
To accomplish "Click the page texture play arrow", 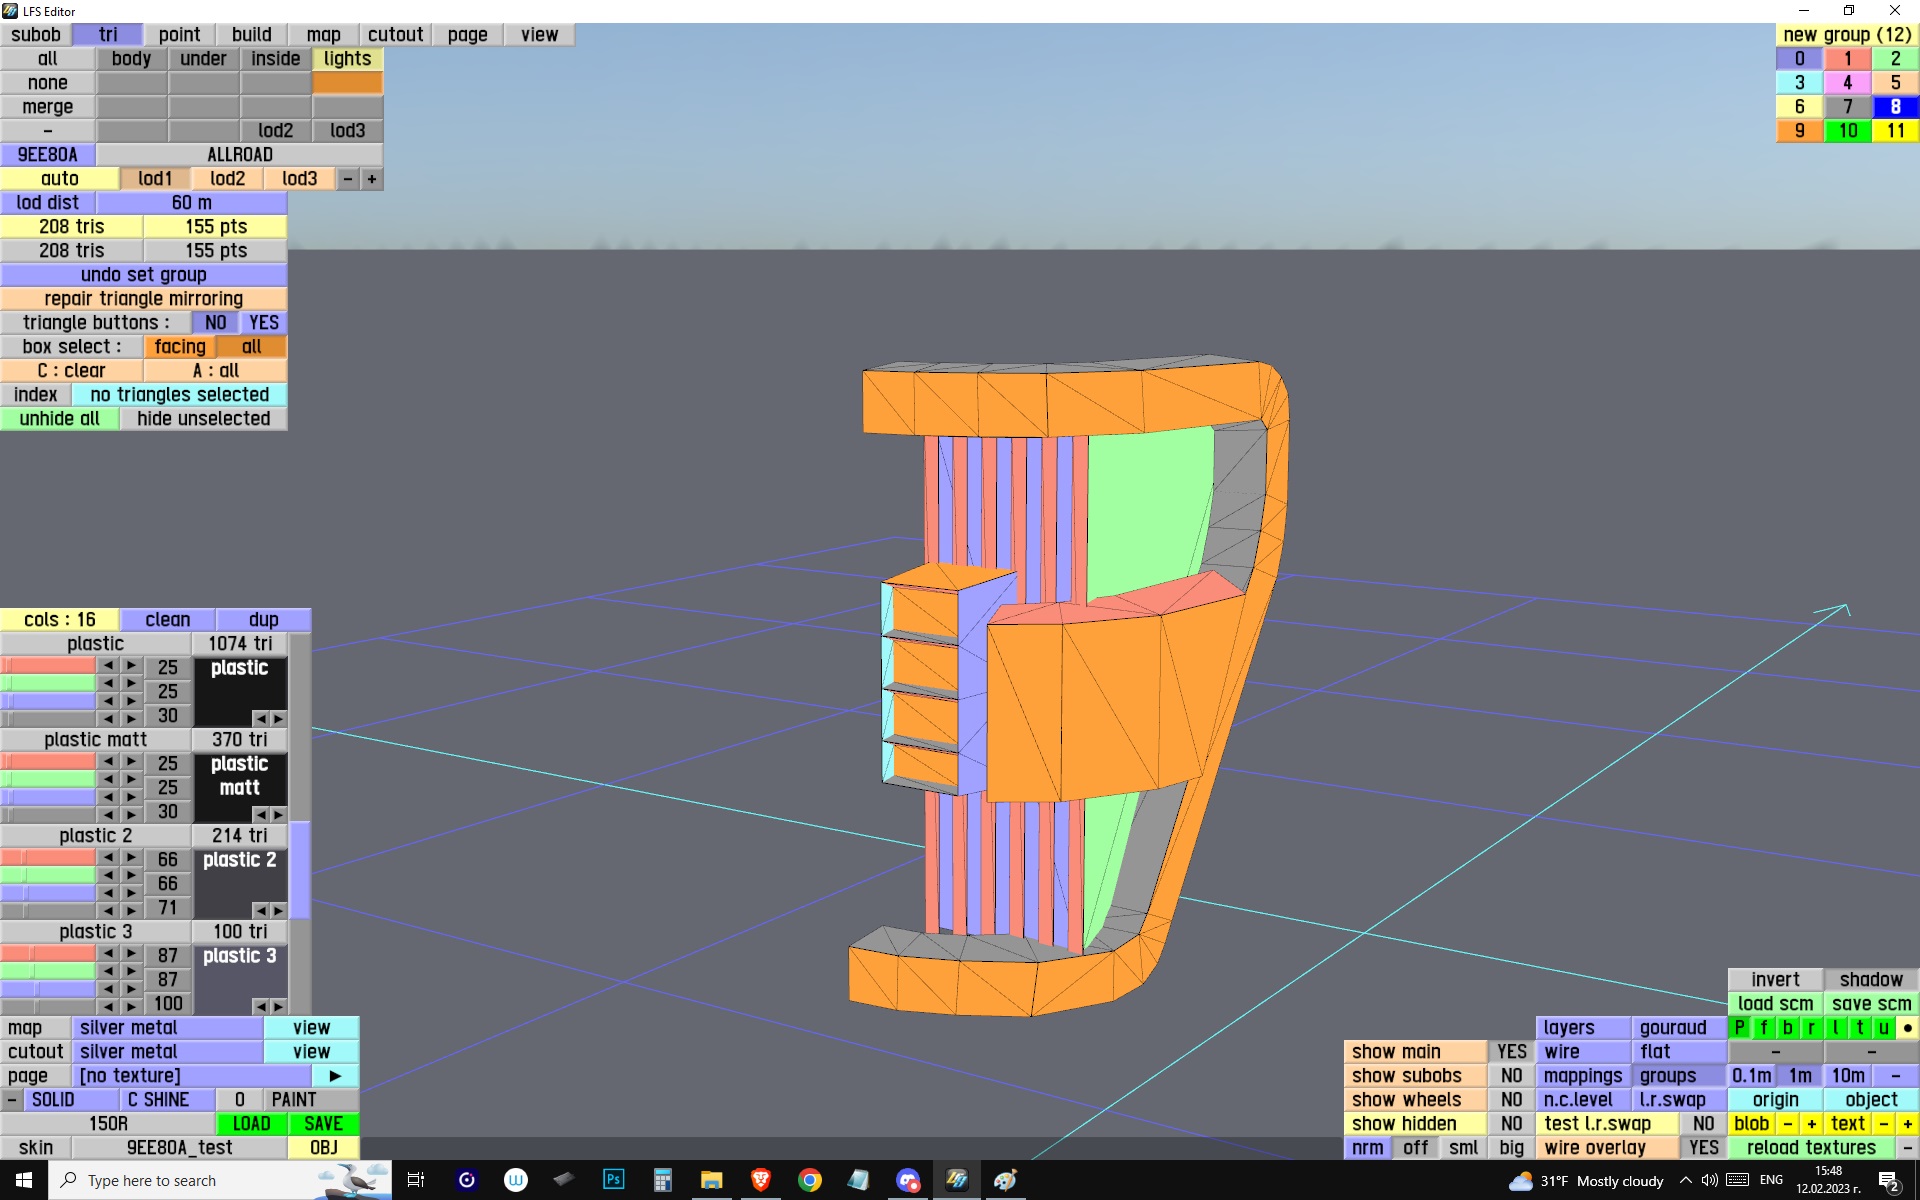I will (x=335, y=1076).
